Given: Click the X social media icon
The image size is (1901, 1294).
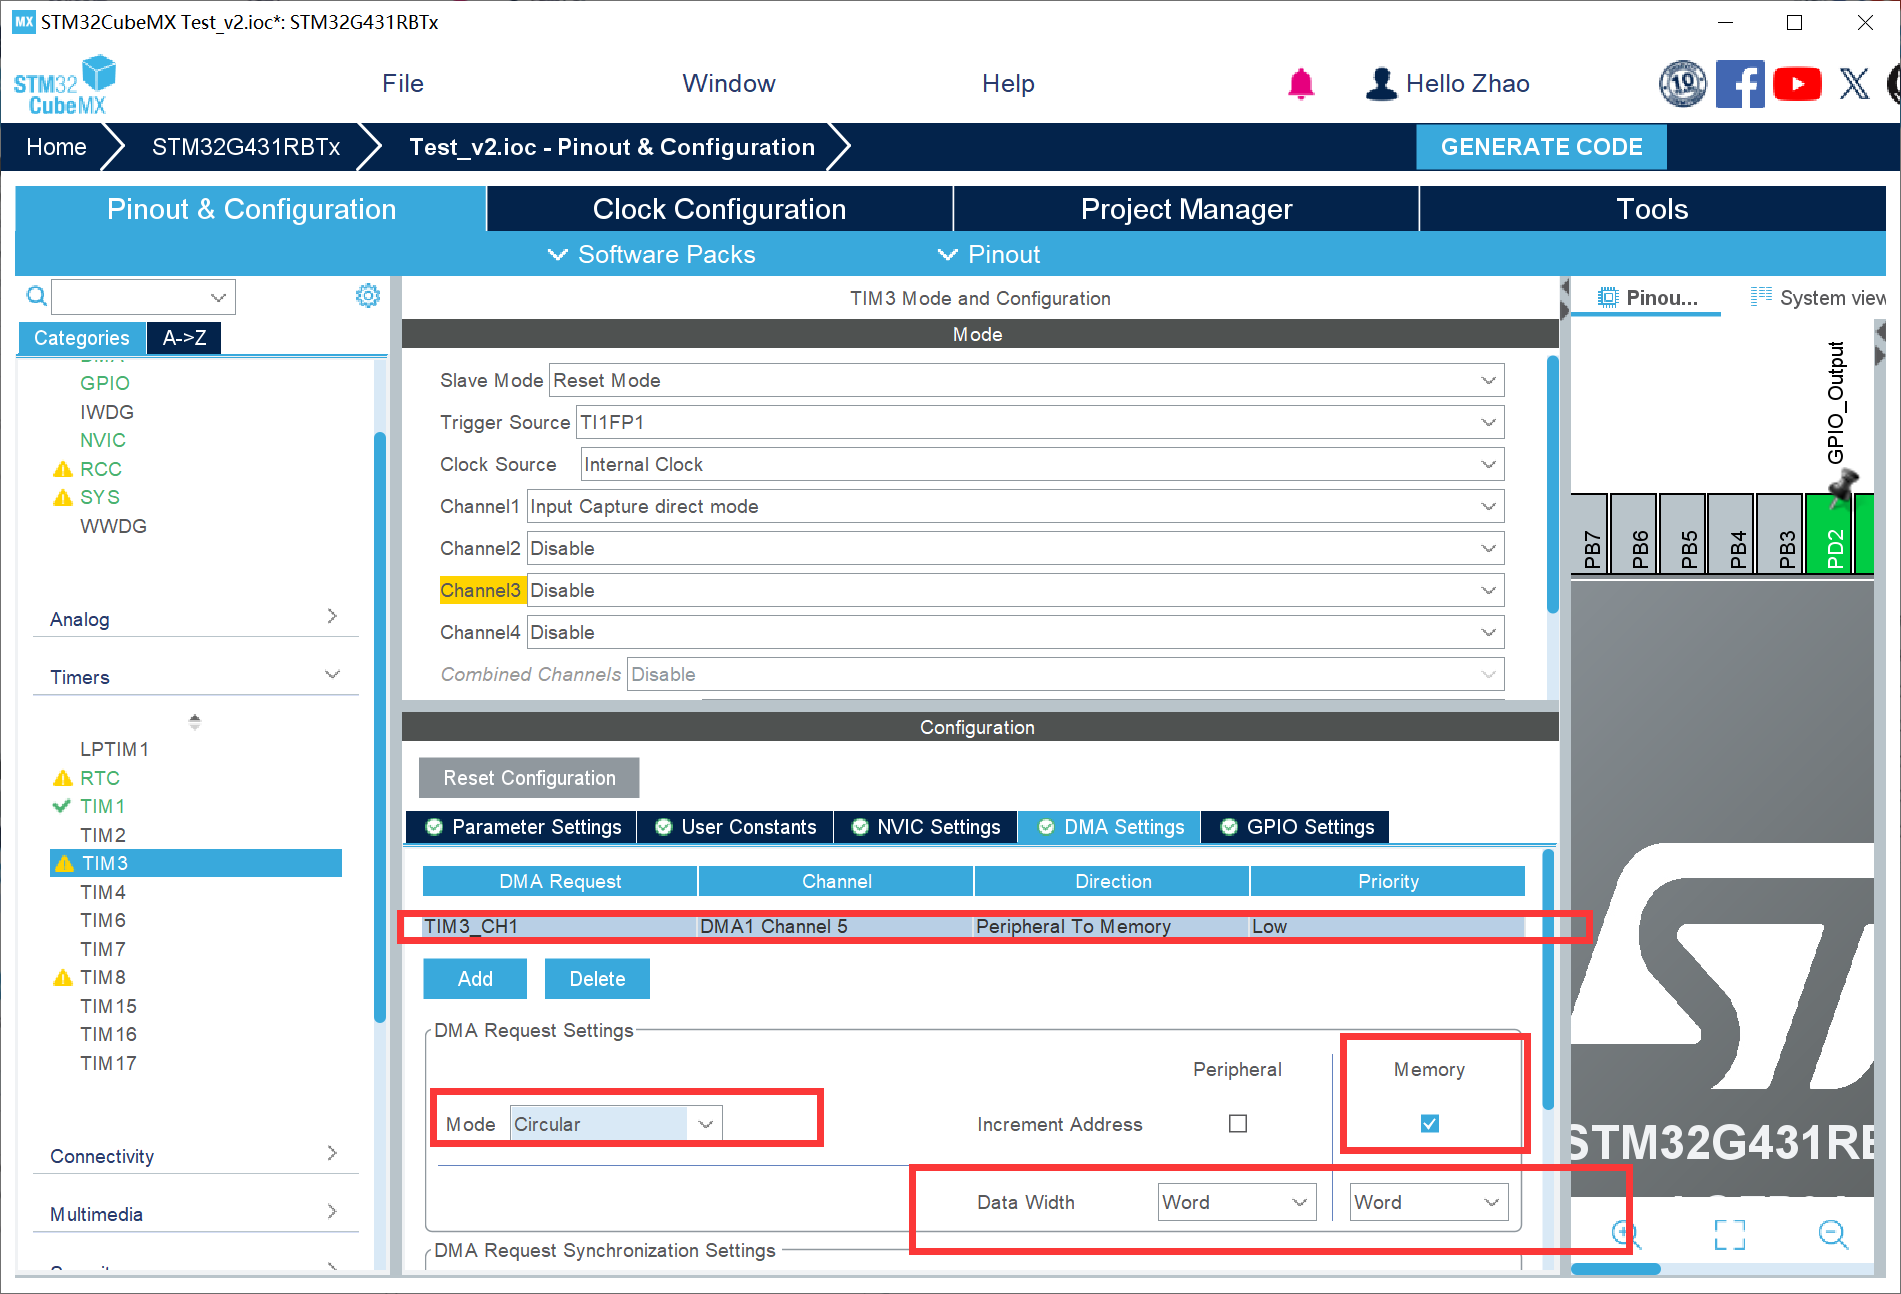Looking at the screenshot, I should tap(1854, 84).
